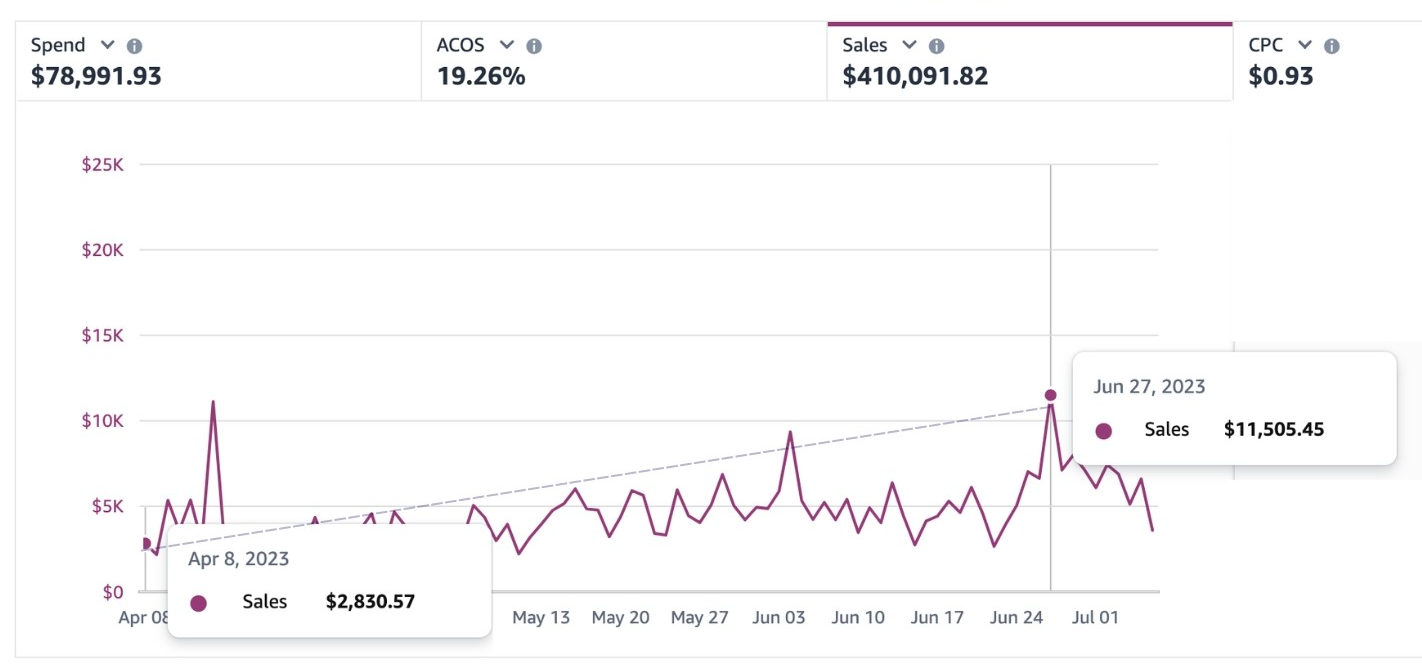The width and height of the screenshot is (1422, 670).
Task: Expand the Sales metric dropdown chevron
Action: click(909, 45)
